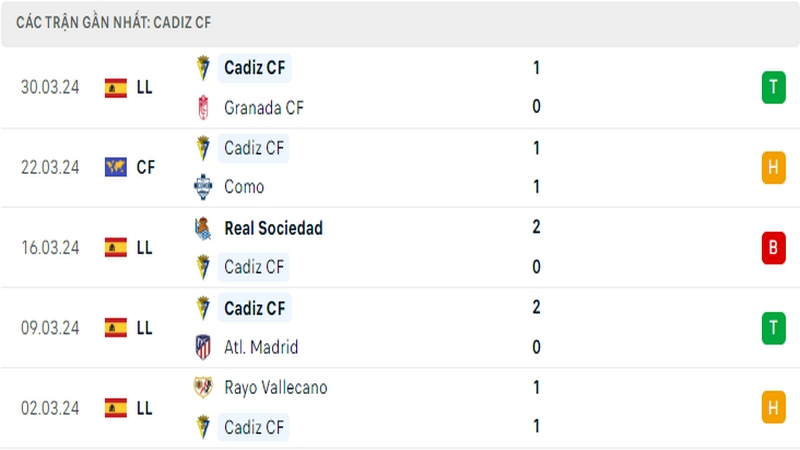Viewport: 800px width, 450px height.
Task: Open the match dated 09.03.24
Action: [400, 328]
